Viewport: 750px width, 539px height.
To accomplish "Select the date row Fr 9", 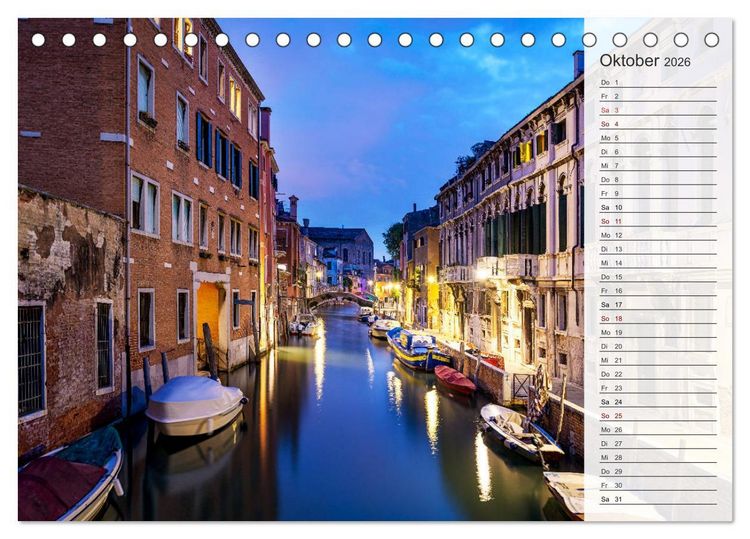I will [658, 193].
